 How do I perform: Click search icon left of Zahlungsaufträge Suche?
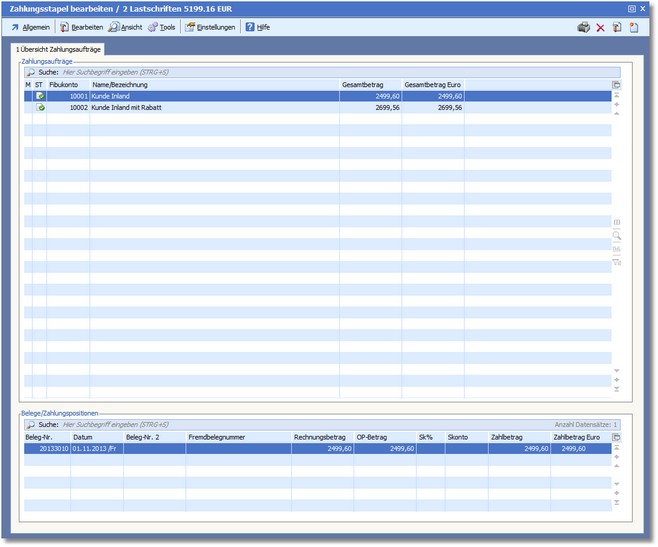point(30,73)
